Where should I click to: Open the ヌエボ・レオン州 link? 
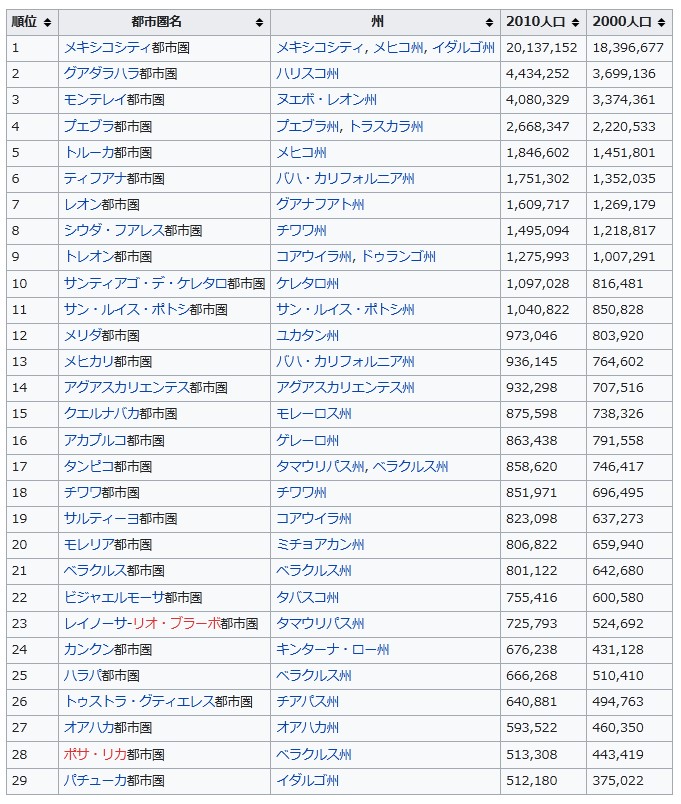tap(326, 99)
